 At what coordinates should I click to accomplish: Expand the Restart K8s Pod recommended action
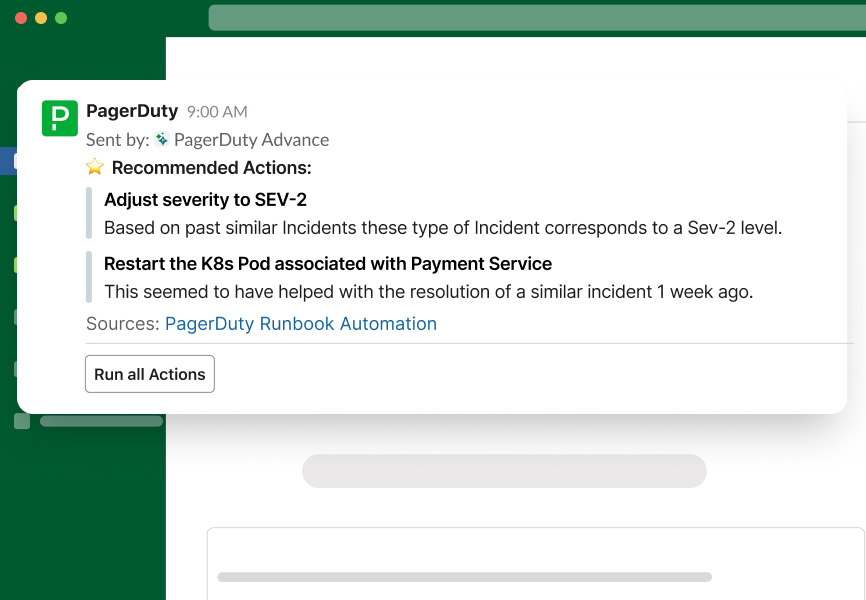[x=327, y=263]
